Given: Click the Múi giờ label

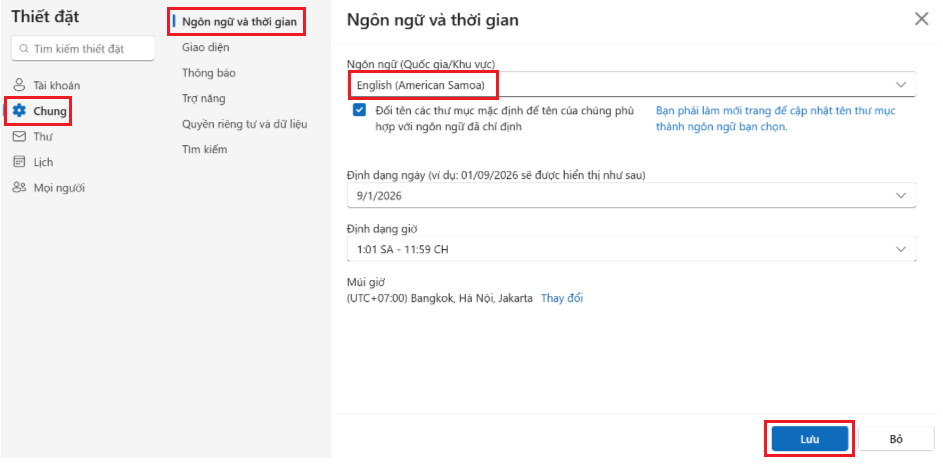Looking at the screenshot, I should click(x=366, y=282).
